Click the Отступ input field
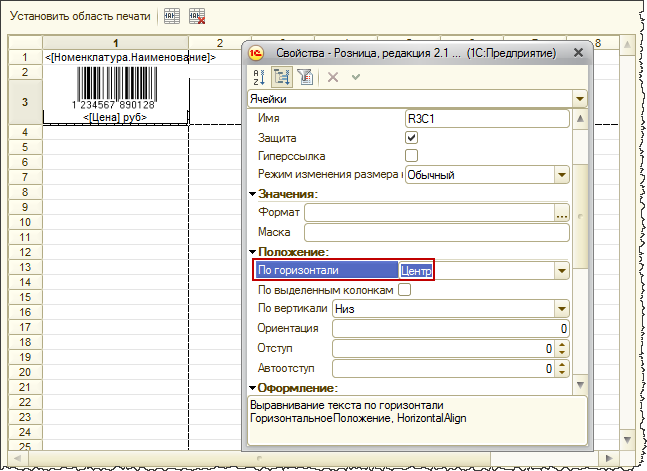 point(444,348)
